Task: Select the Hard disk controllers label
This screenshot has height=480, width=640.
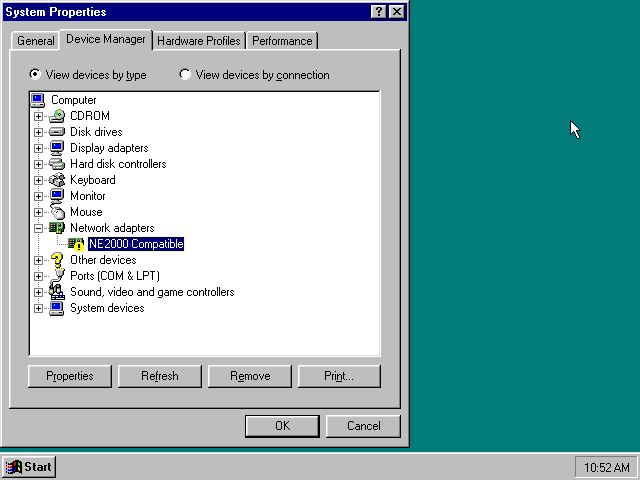Action: [x=118, y=164]
